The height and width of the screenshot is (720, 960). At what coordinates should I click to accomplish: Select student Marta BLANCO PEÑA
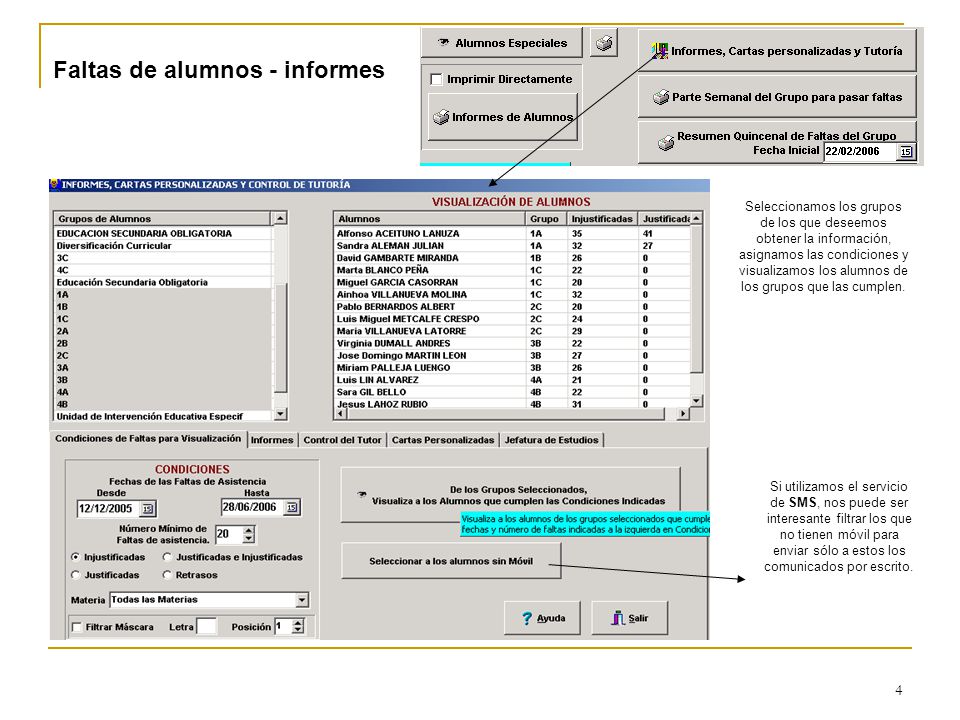[512, 270]
